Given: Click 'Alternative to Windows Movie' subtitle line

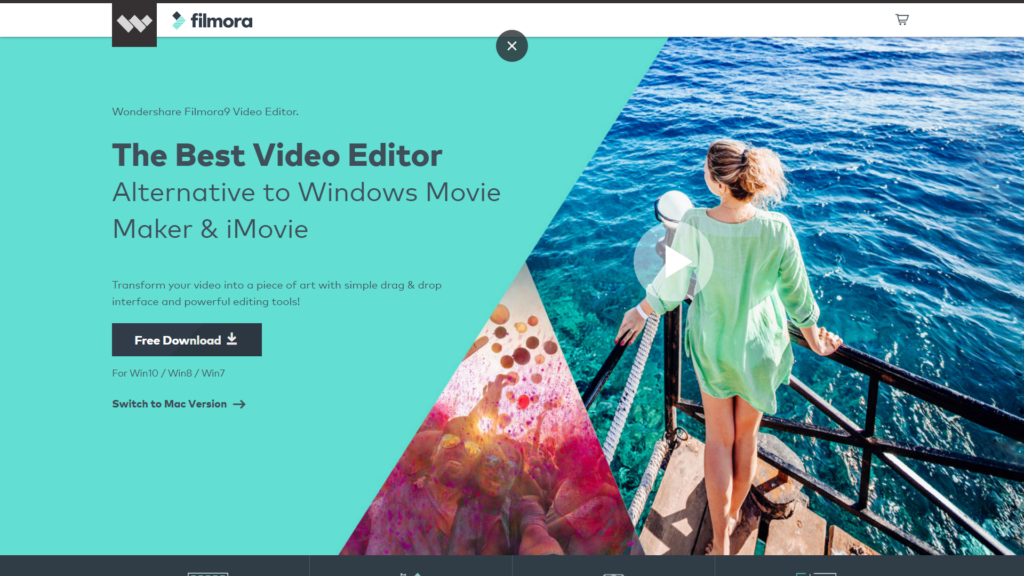Looking at the screenshot, I should (306, 192).
